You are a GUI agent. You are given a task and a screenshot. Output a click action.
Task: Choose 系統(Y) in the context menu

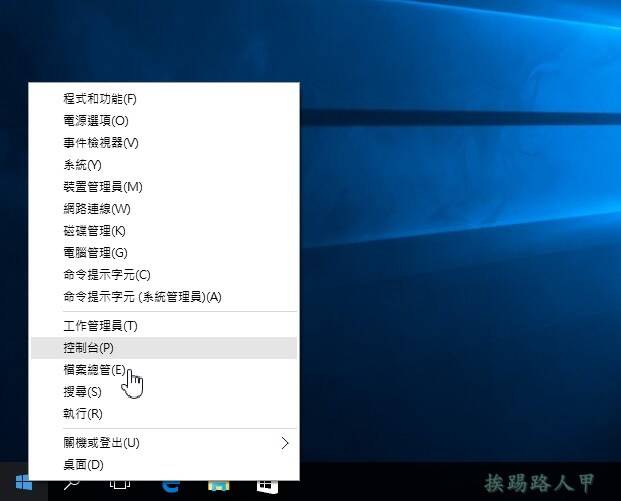tap(164, 165)
